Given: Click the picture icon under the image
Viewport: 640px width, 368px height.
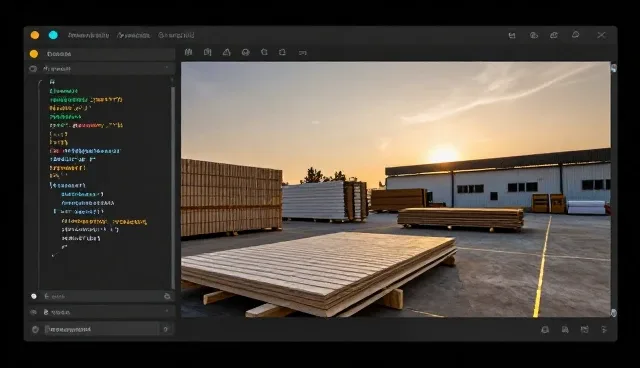Looking at the screenshot, I should pyautogui.click(x=565, y=330).
